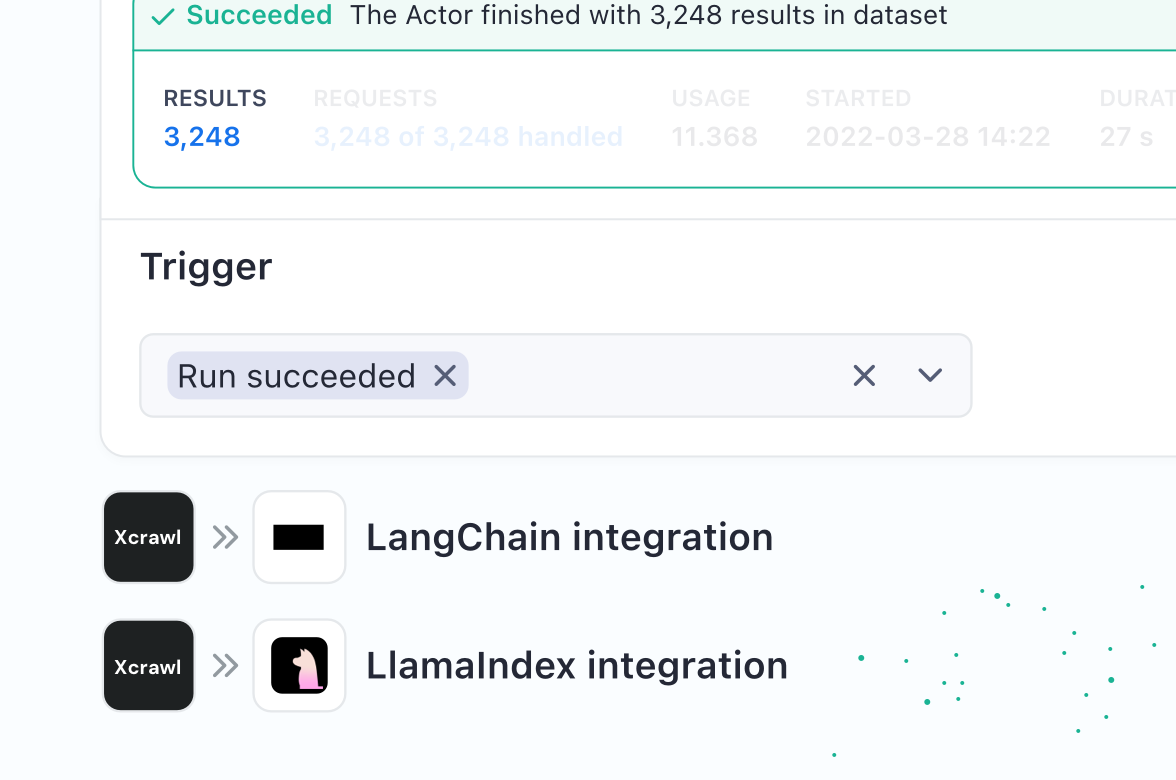Click the black LangChain logo icon
1176x780 pixels.
click(299, 537)
